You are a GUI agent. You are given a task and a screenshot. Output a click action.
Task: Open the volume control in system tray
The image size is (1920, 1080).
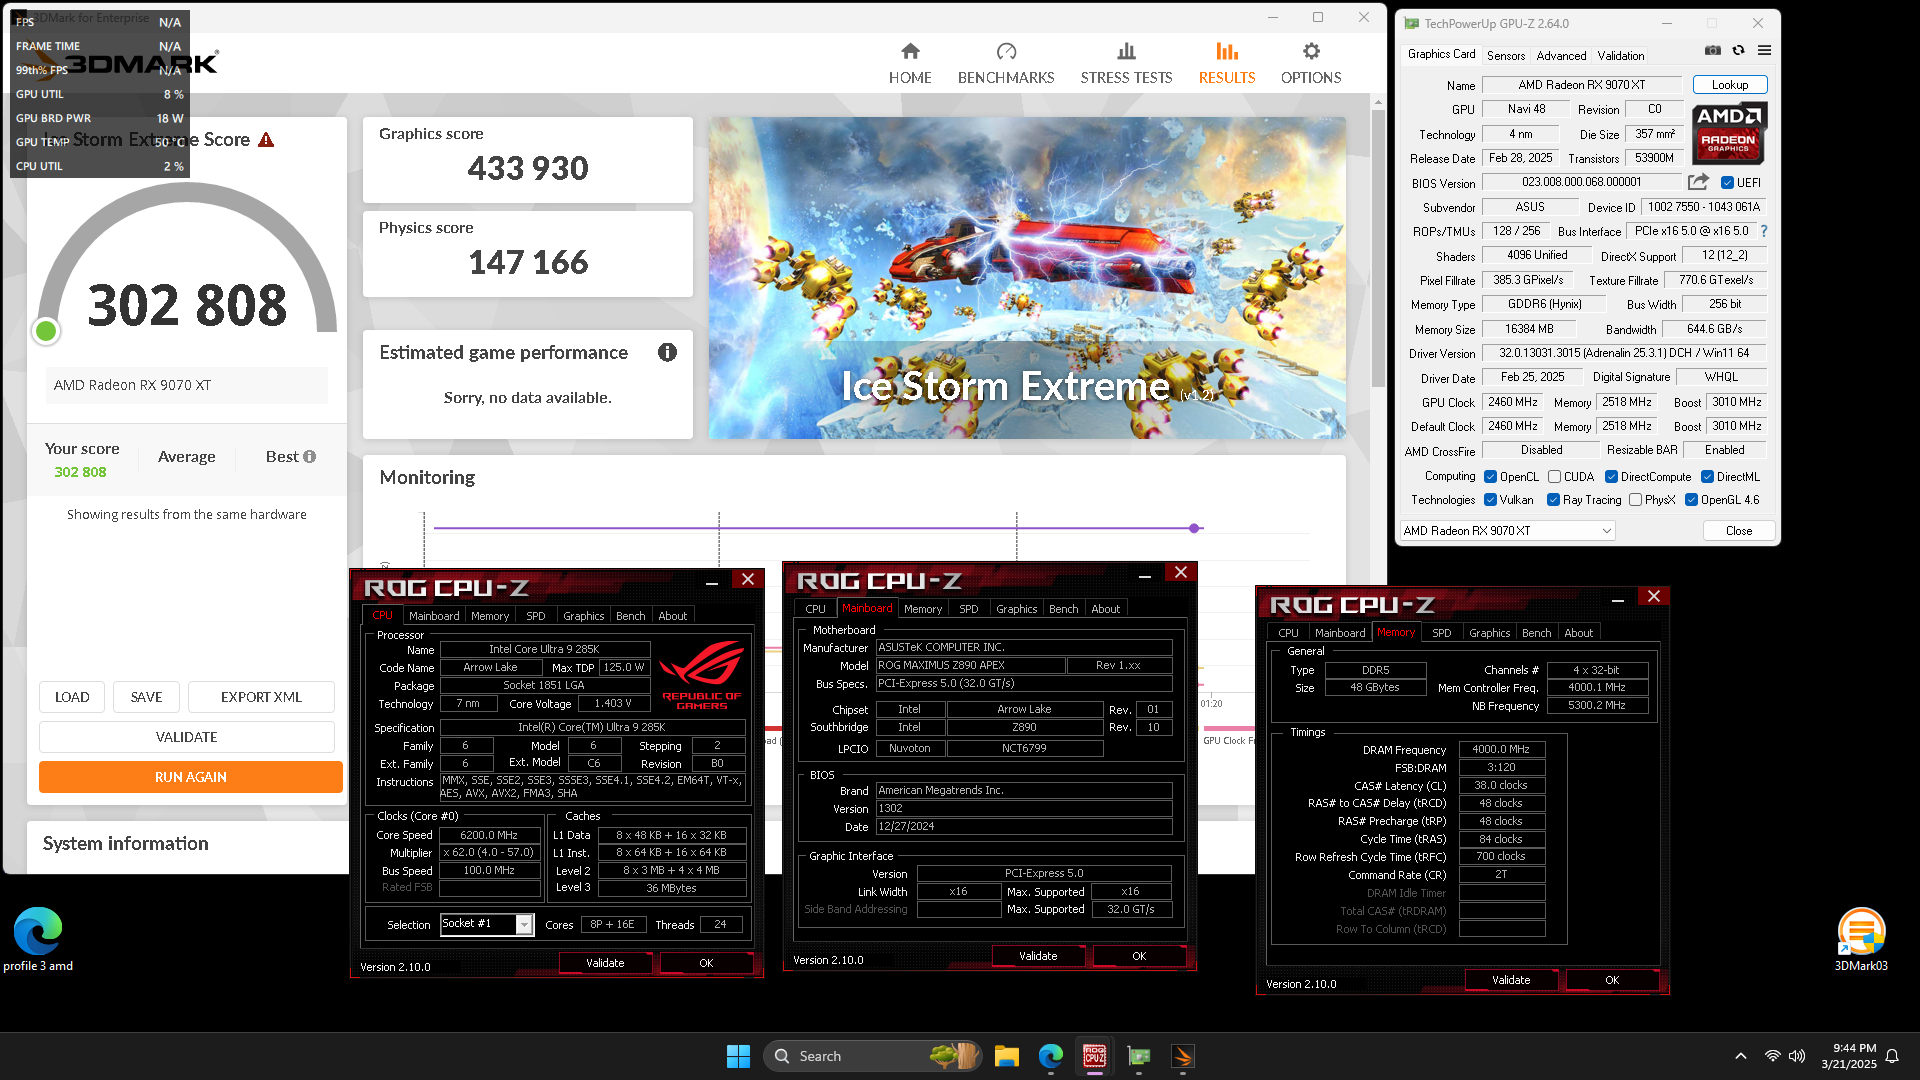[1797, 1056]
